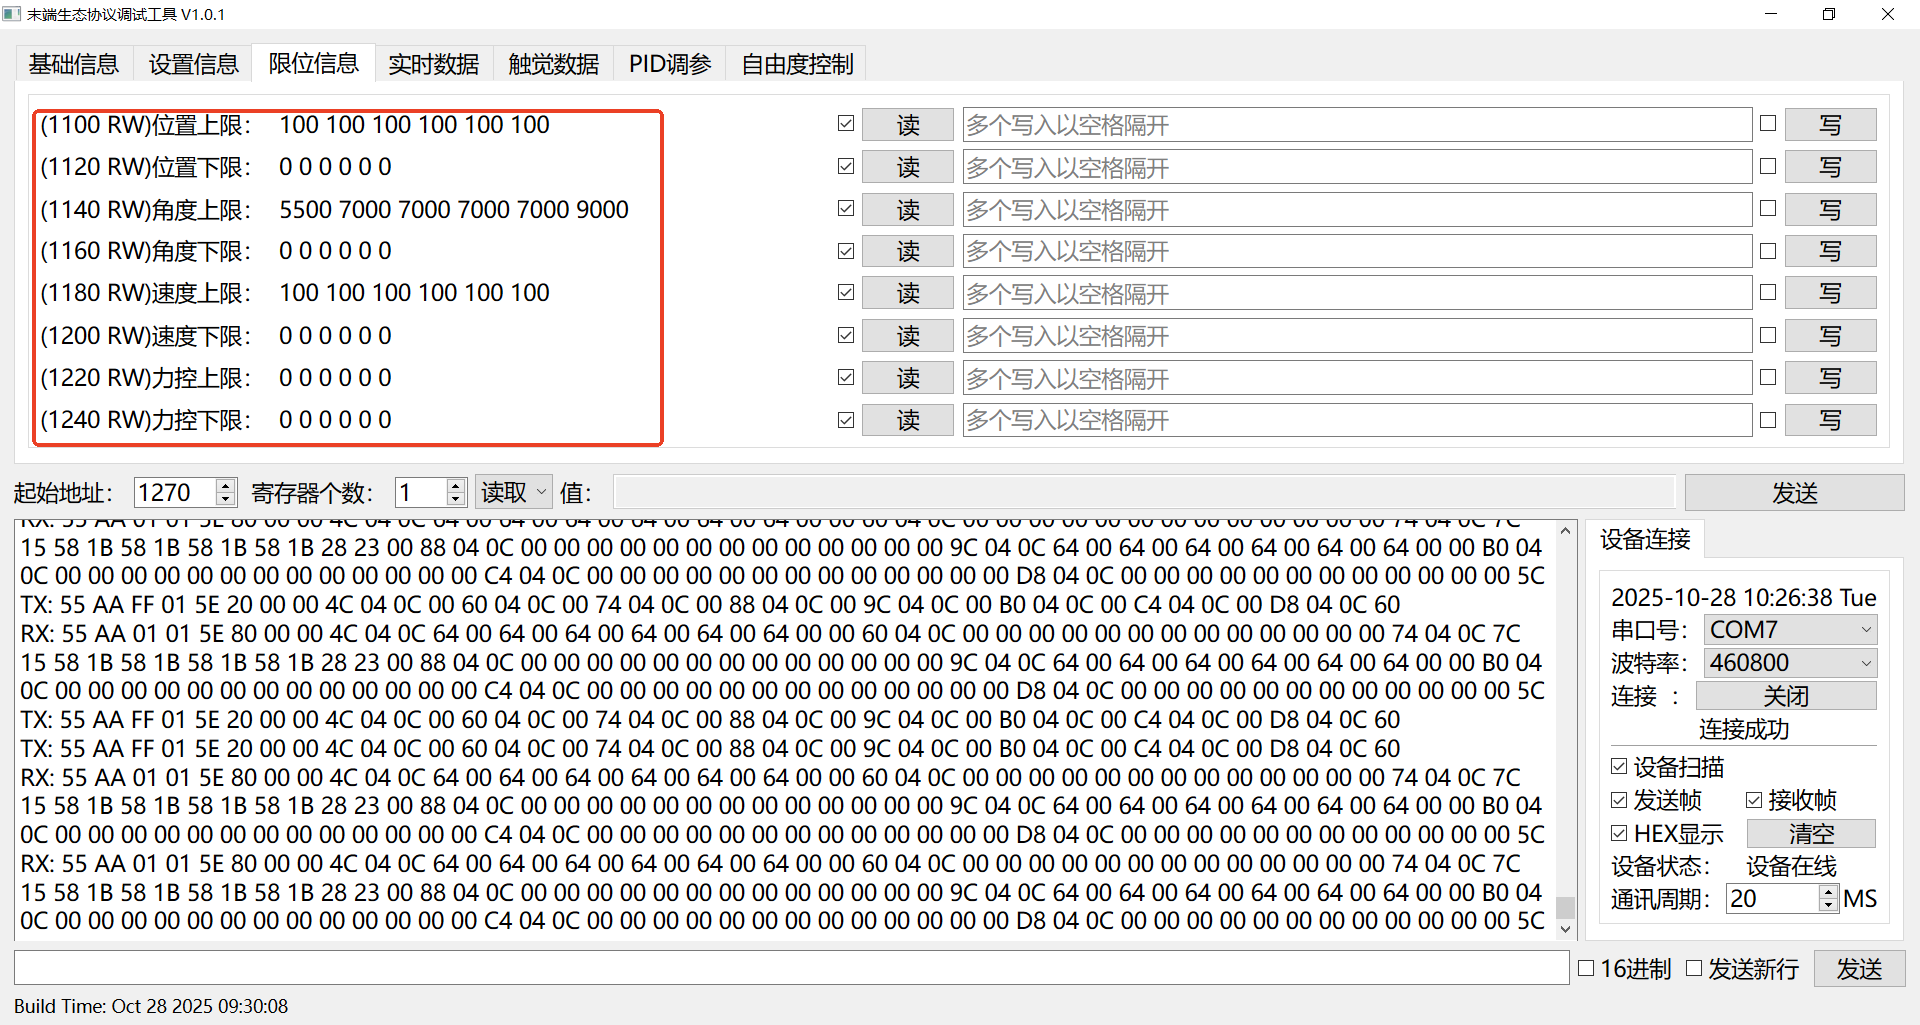Click the write input field for 力控上限

coord(1356,378)
